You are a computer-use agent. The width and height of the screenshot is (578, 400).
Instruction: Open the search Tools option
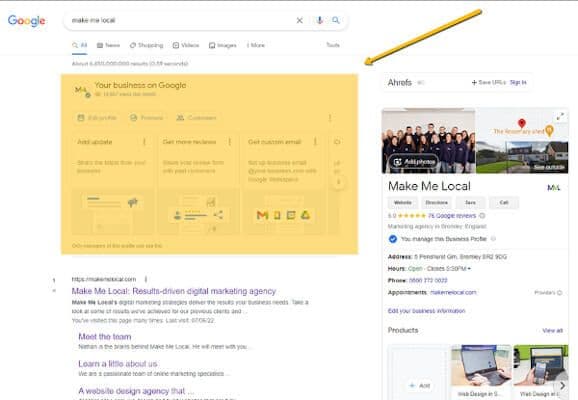[x=332, y=45]
